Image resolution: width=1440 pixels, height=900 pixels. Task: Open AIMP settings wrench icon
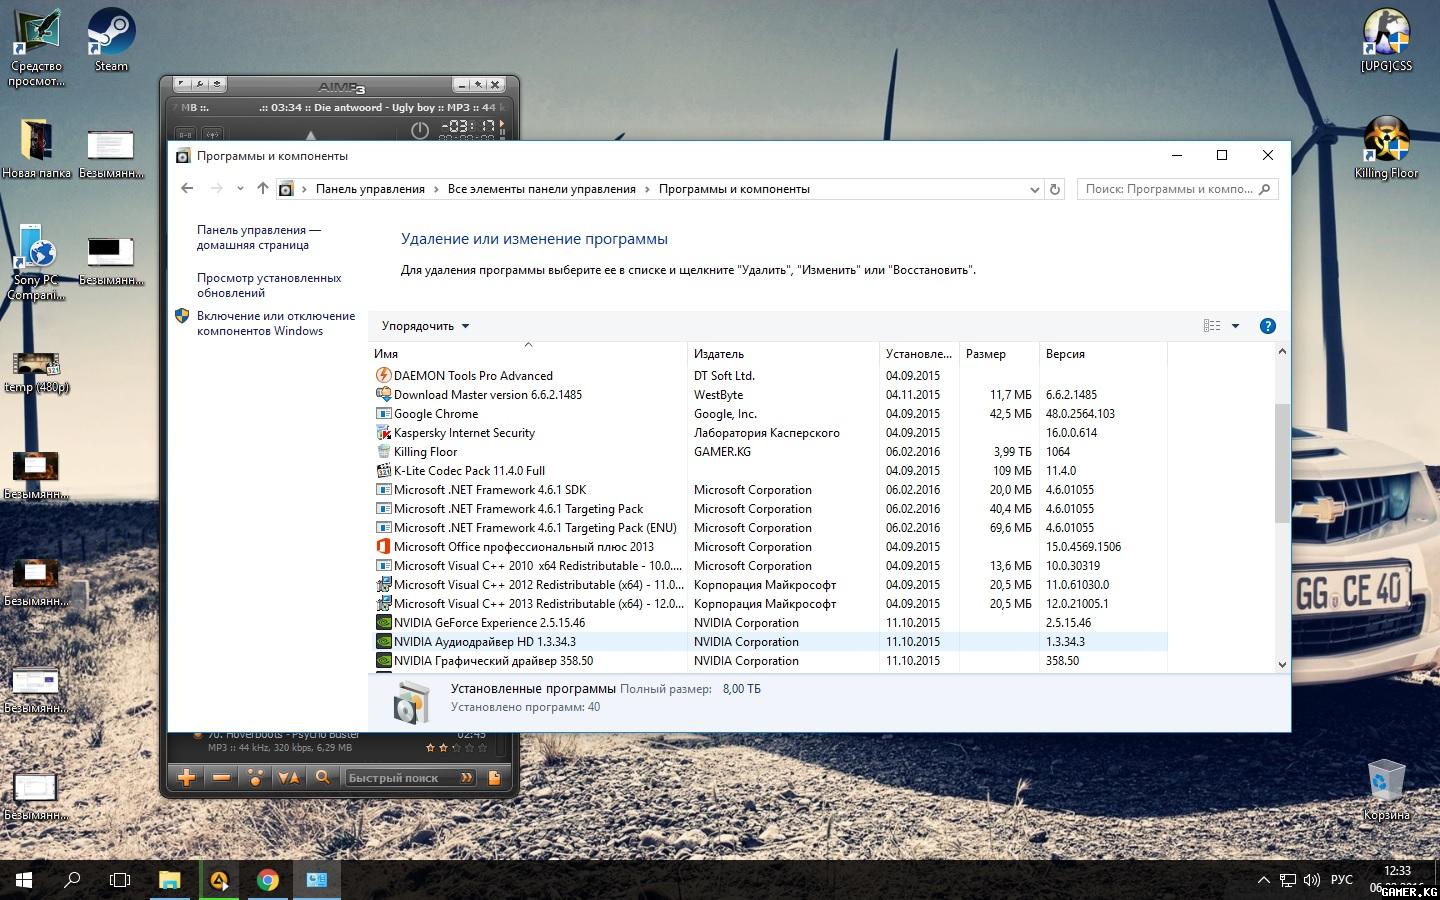[x=200, y=85]
